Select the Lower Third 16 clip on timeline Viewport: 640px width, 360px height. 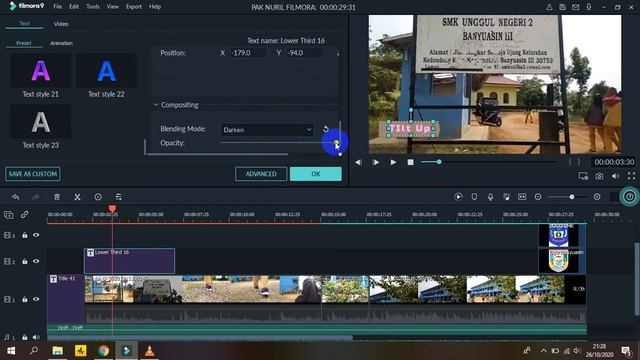tap(129, 261)
